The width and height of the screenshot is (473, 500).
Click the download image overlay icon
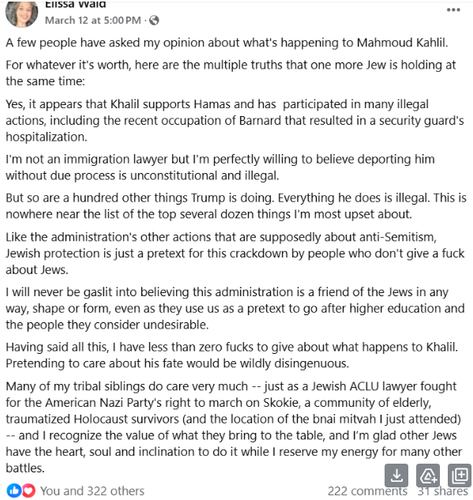[396, 476]
